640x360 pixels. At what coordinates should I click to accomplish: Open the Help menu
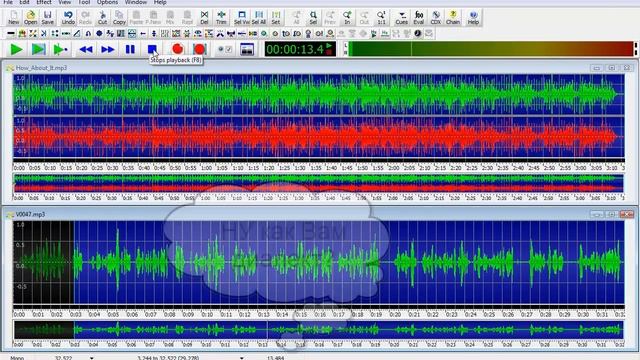coord(160,2)
